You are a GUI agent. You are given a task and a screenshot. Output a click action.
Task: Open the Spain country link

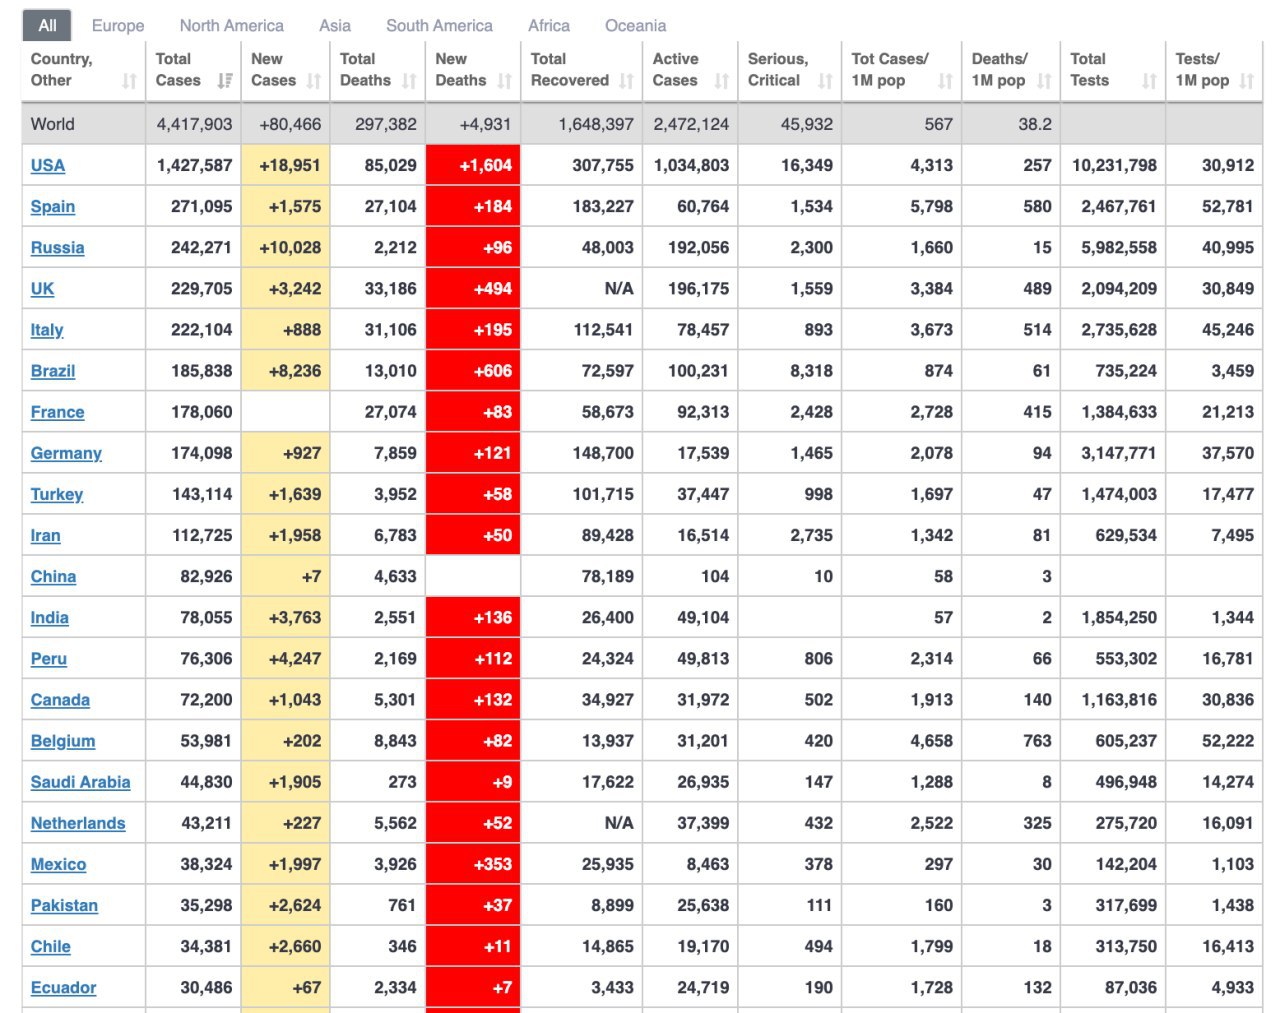[53, 207]
